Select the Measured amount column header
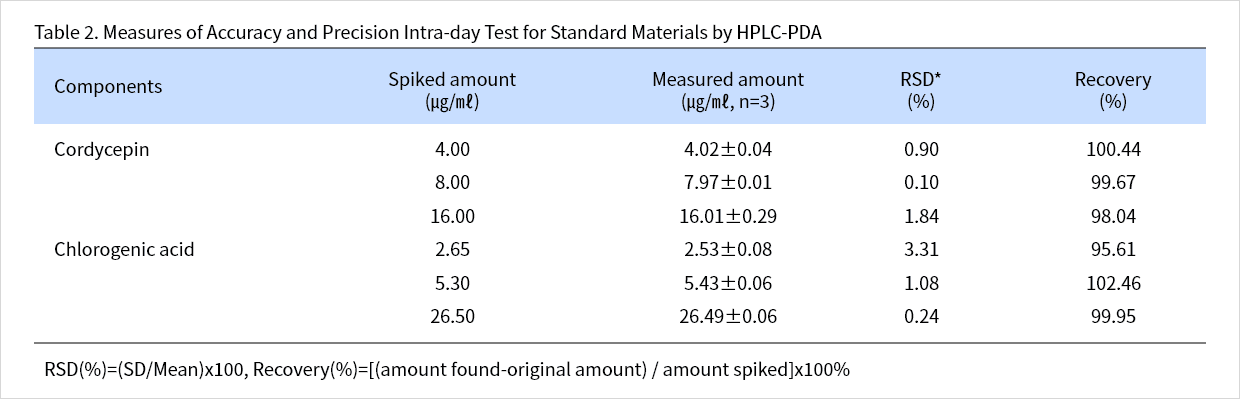This screenshot has width=1240, height=399. point(728,90)
